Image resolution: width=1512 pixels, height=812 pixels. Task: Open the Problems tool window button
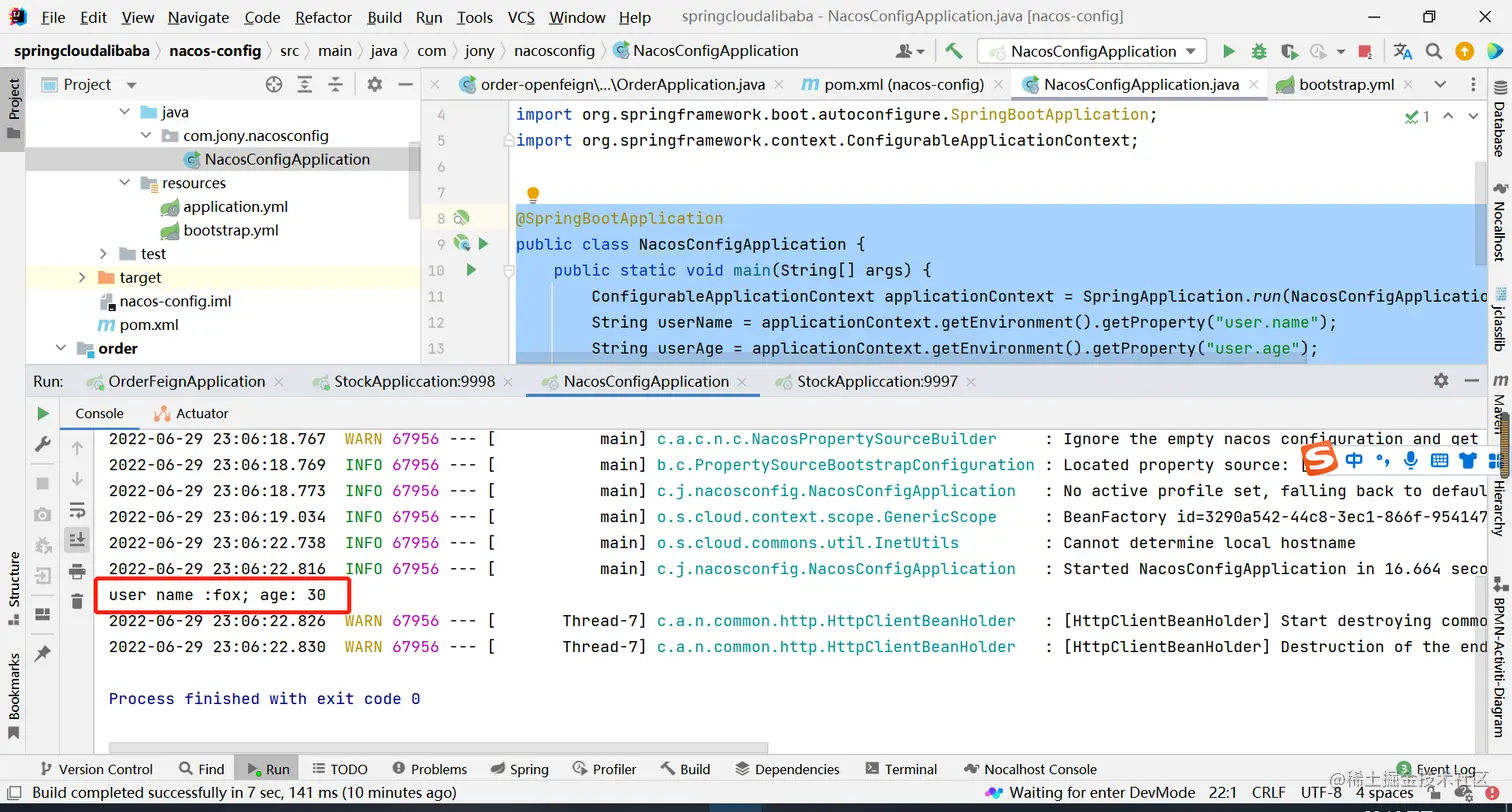coord(429,769)
